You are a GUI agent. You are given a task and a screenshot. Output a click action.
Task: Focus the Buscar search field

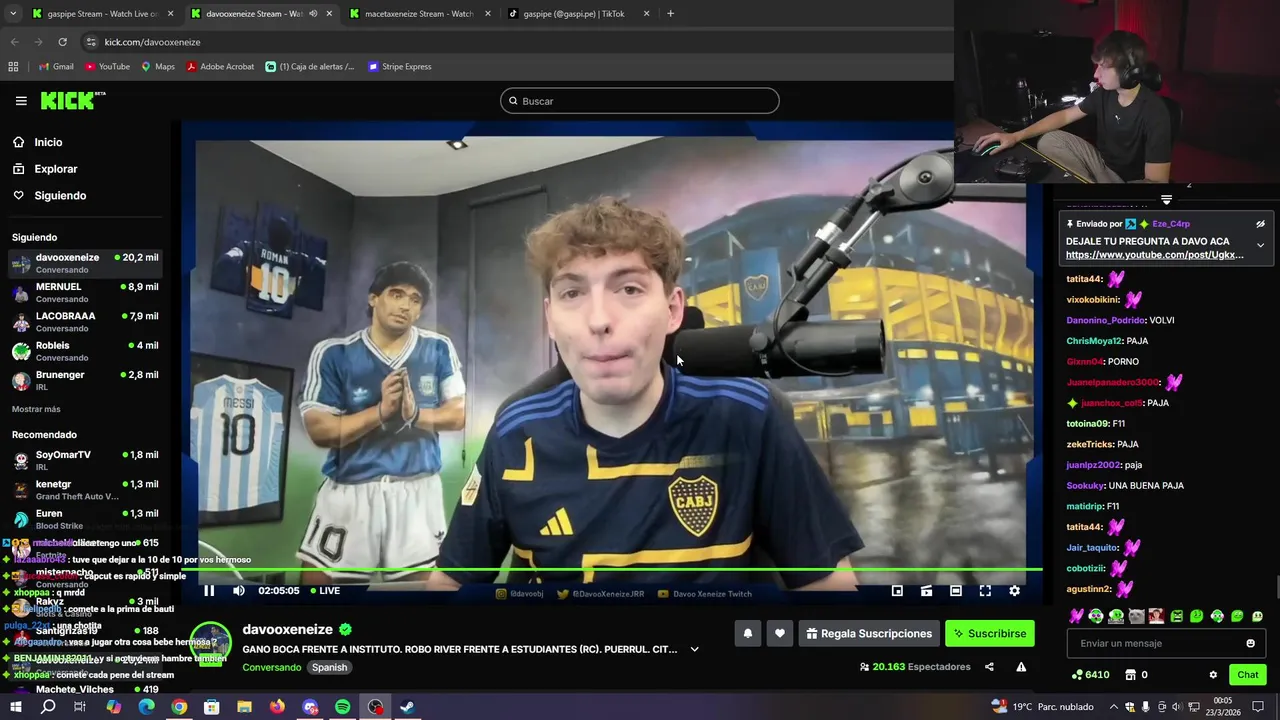point(640,101)
